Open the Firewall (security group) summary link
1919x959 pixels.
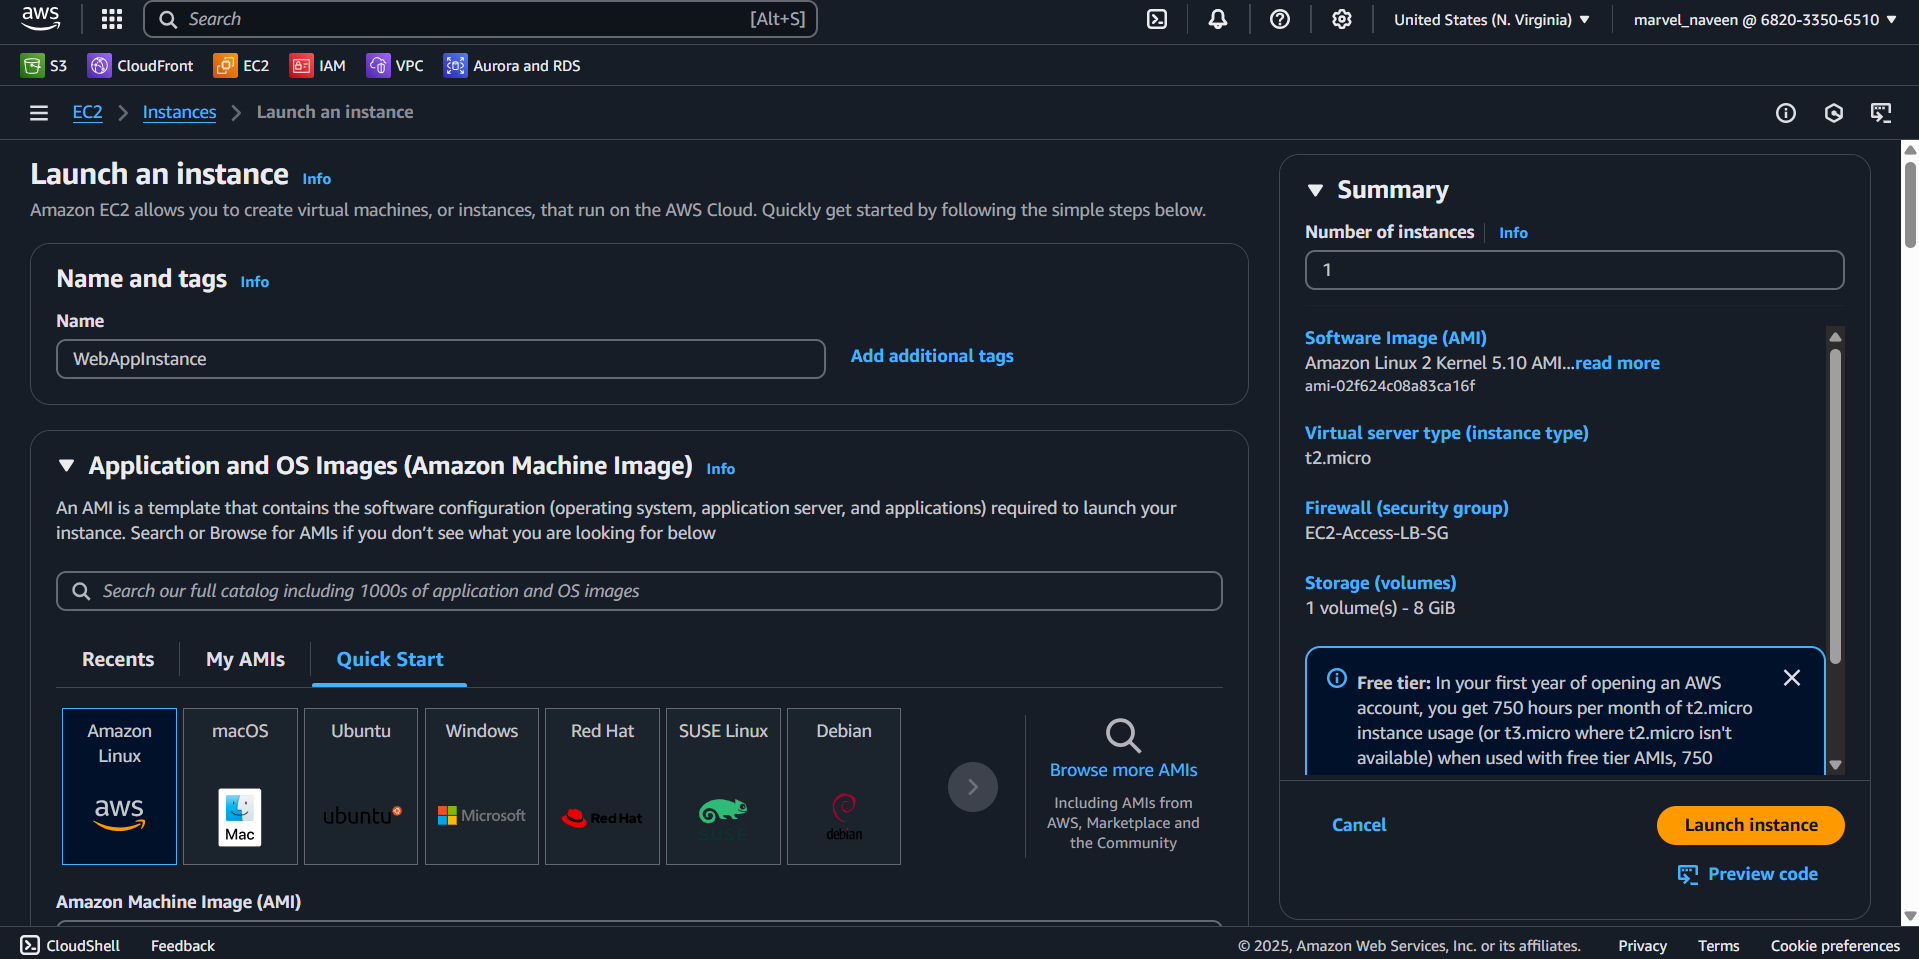click(x=1407, y=508)
